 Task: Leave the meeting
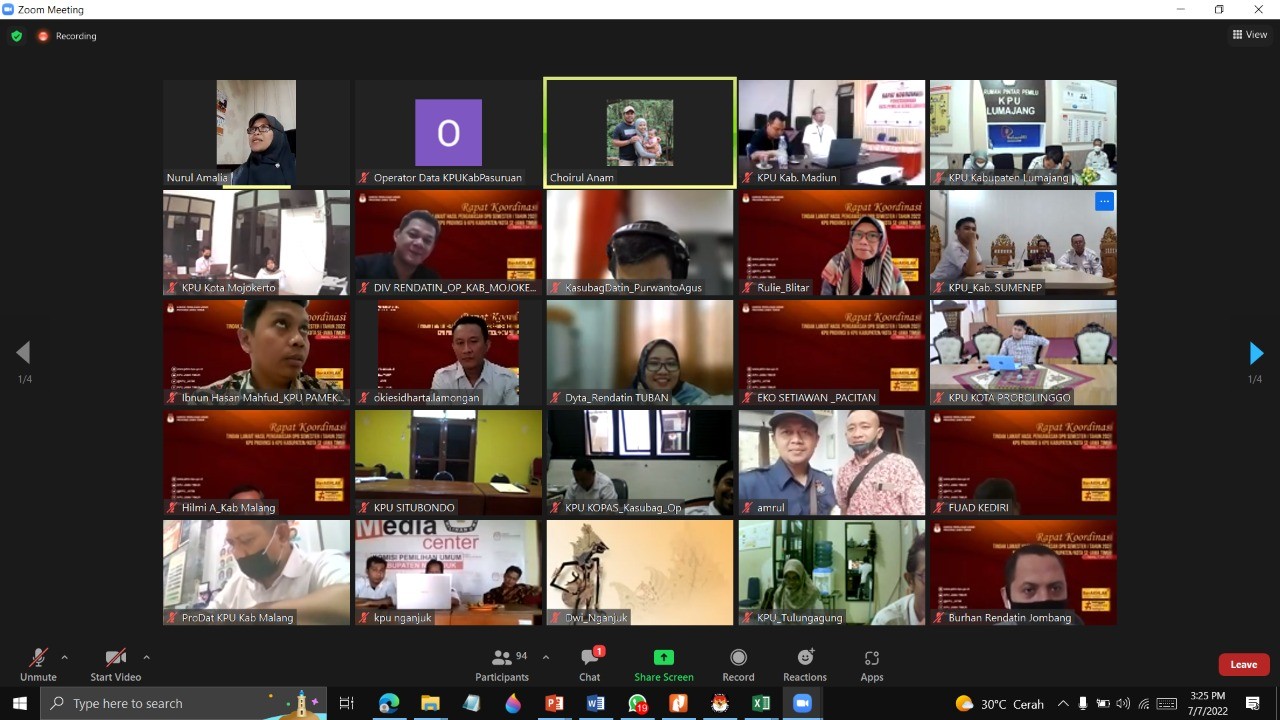pyautogui.click(x=1243, y=664)
